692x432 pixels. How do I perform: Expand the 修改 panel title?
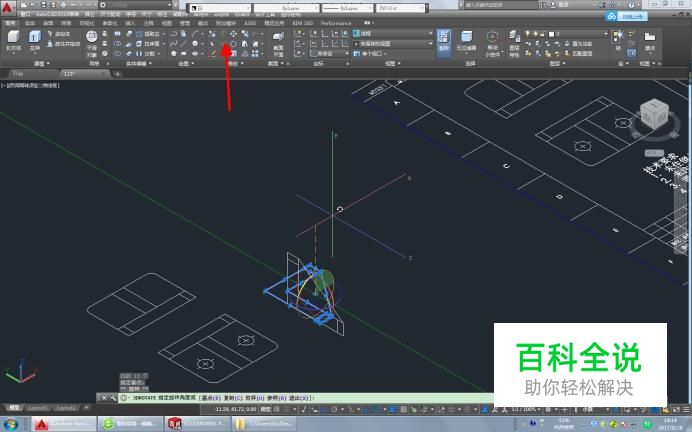pos(234,64)
